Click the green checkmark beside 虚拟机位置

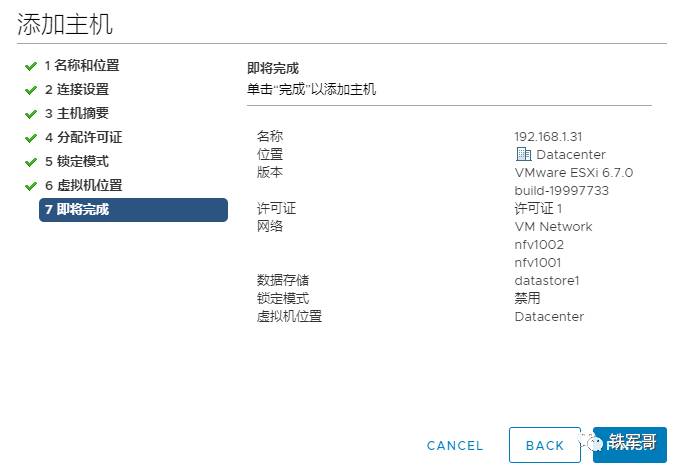coord(31,186)
